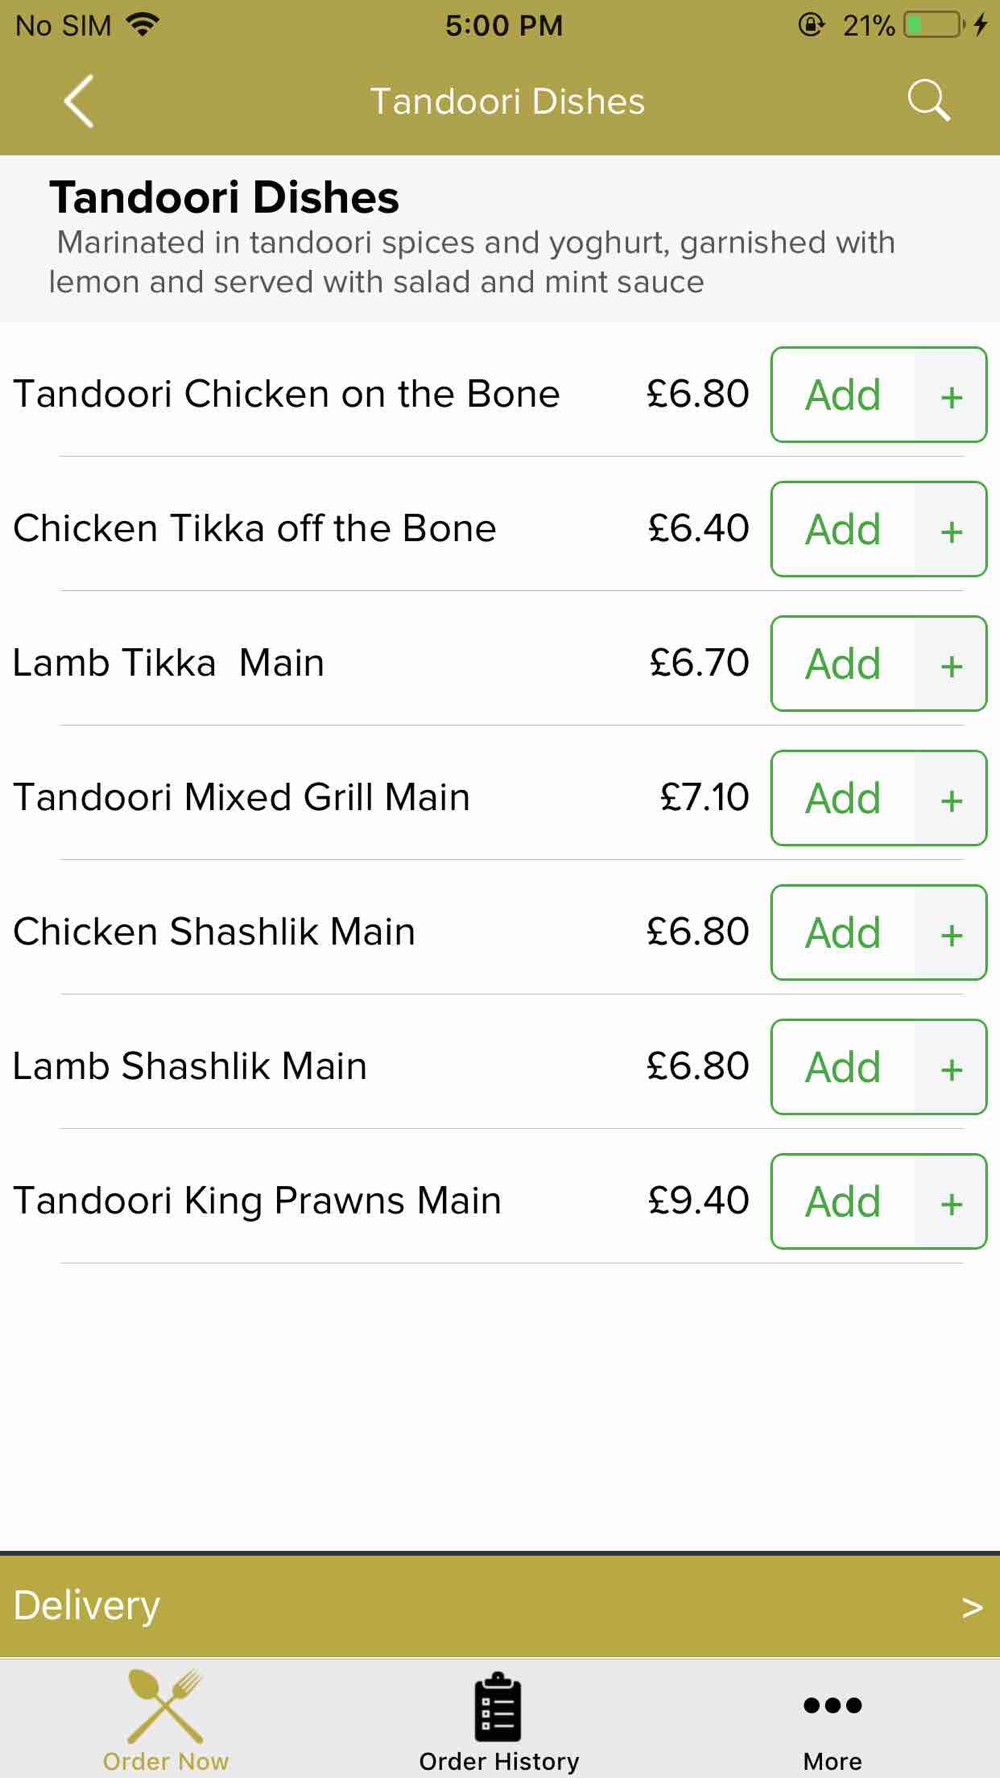Add Tandoori Chicken on the Bone
Screen dimensions: 1000x1778
point(843,395)
